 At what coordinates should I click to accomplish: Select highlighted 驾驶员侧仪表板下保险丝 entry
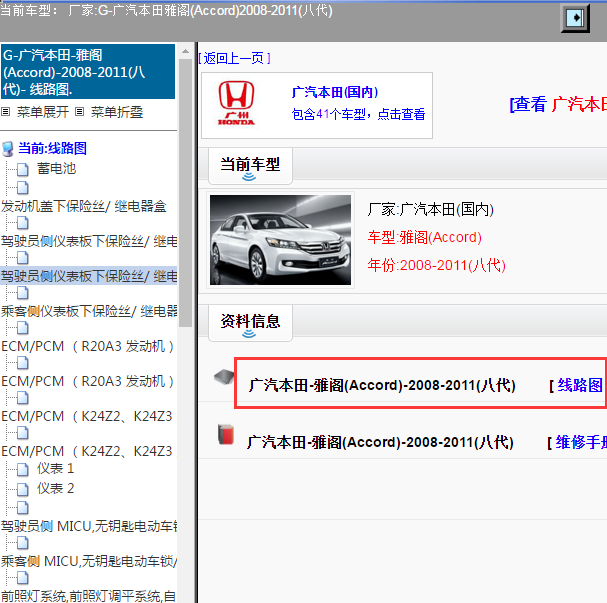89,276
